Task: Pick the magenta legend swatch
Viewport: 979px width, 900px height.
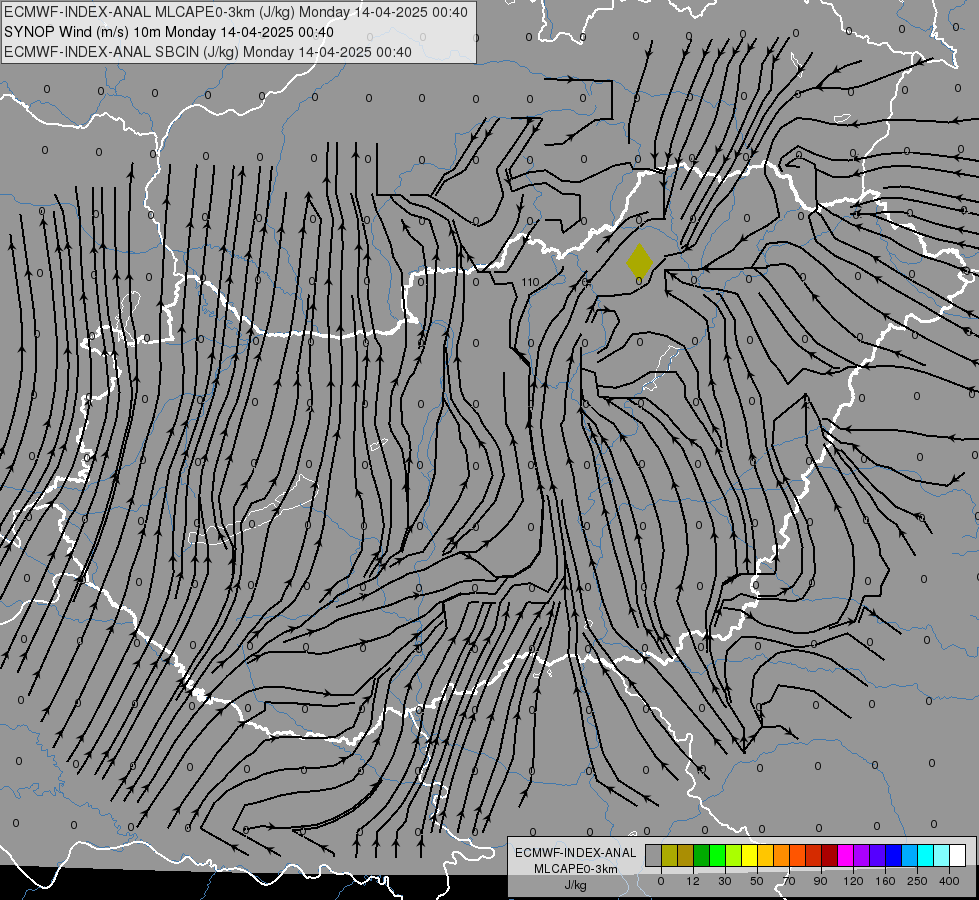Action: [846, 856]
